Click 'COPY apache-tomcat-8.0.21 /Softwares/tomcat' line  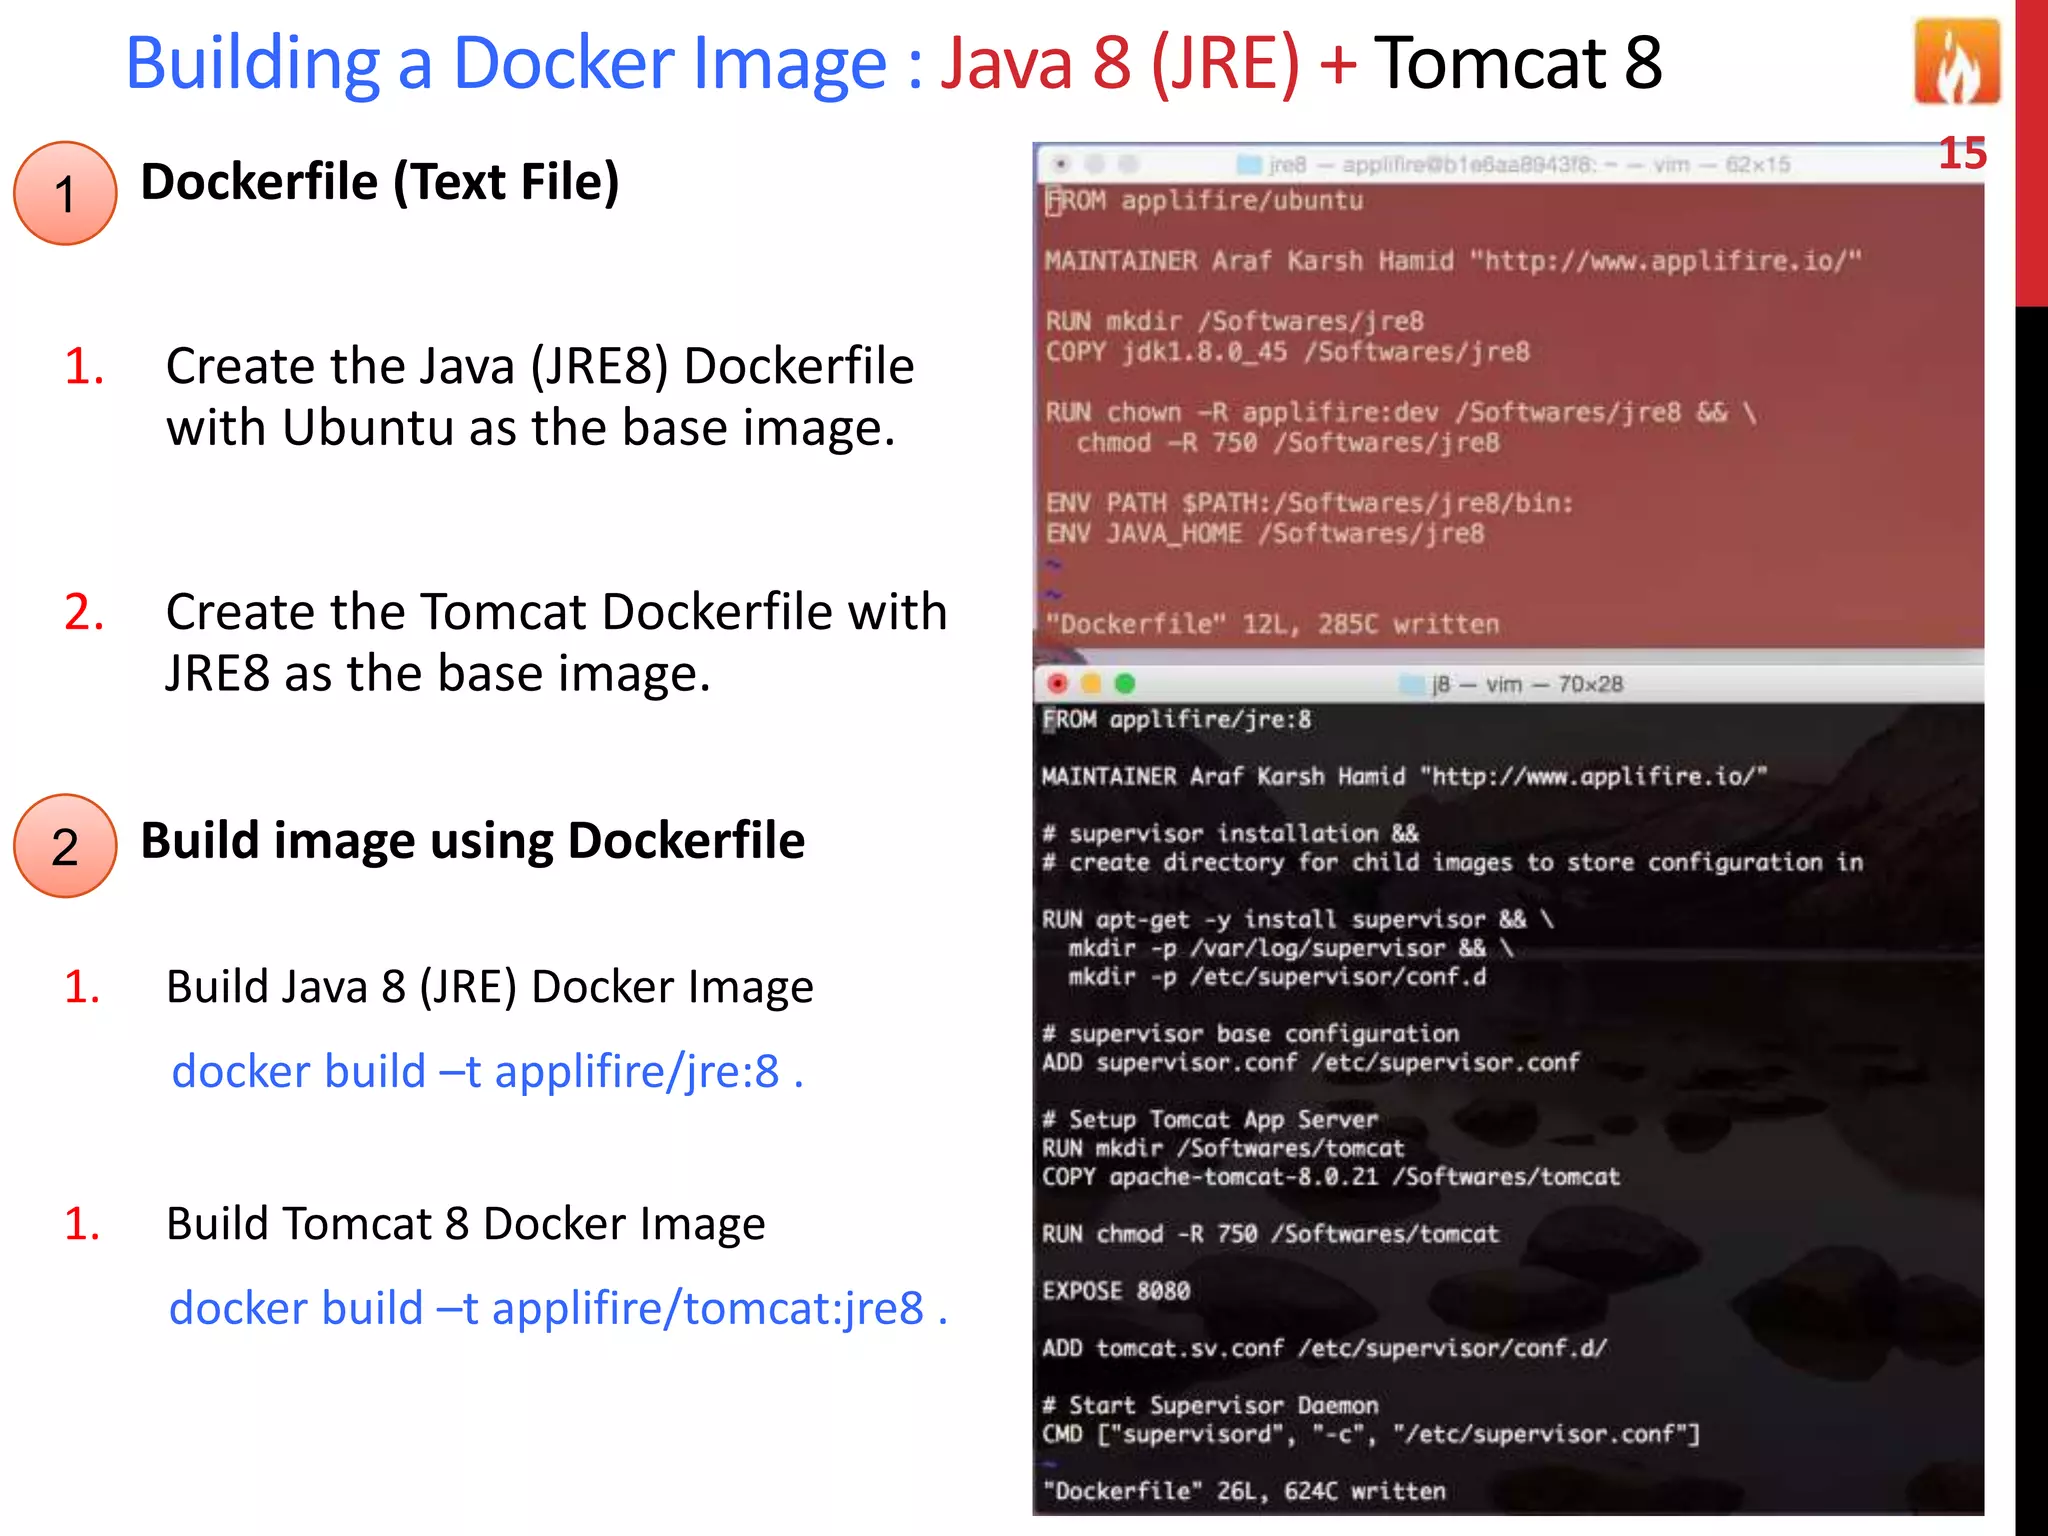1331,1177
